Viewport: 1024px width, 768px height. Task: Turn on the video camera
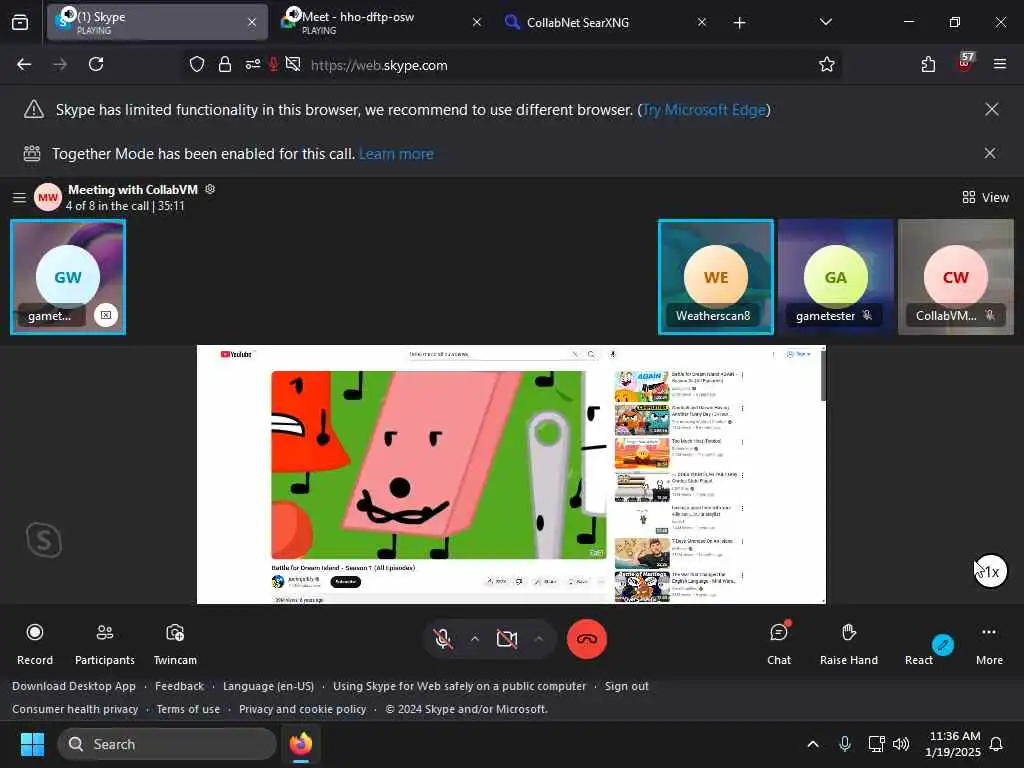pos(507,639)
